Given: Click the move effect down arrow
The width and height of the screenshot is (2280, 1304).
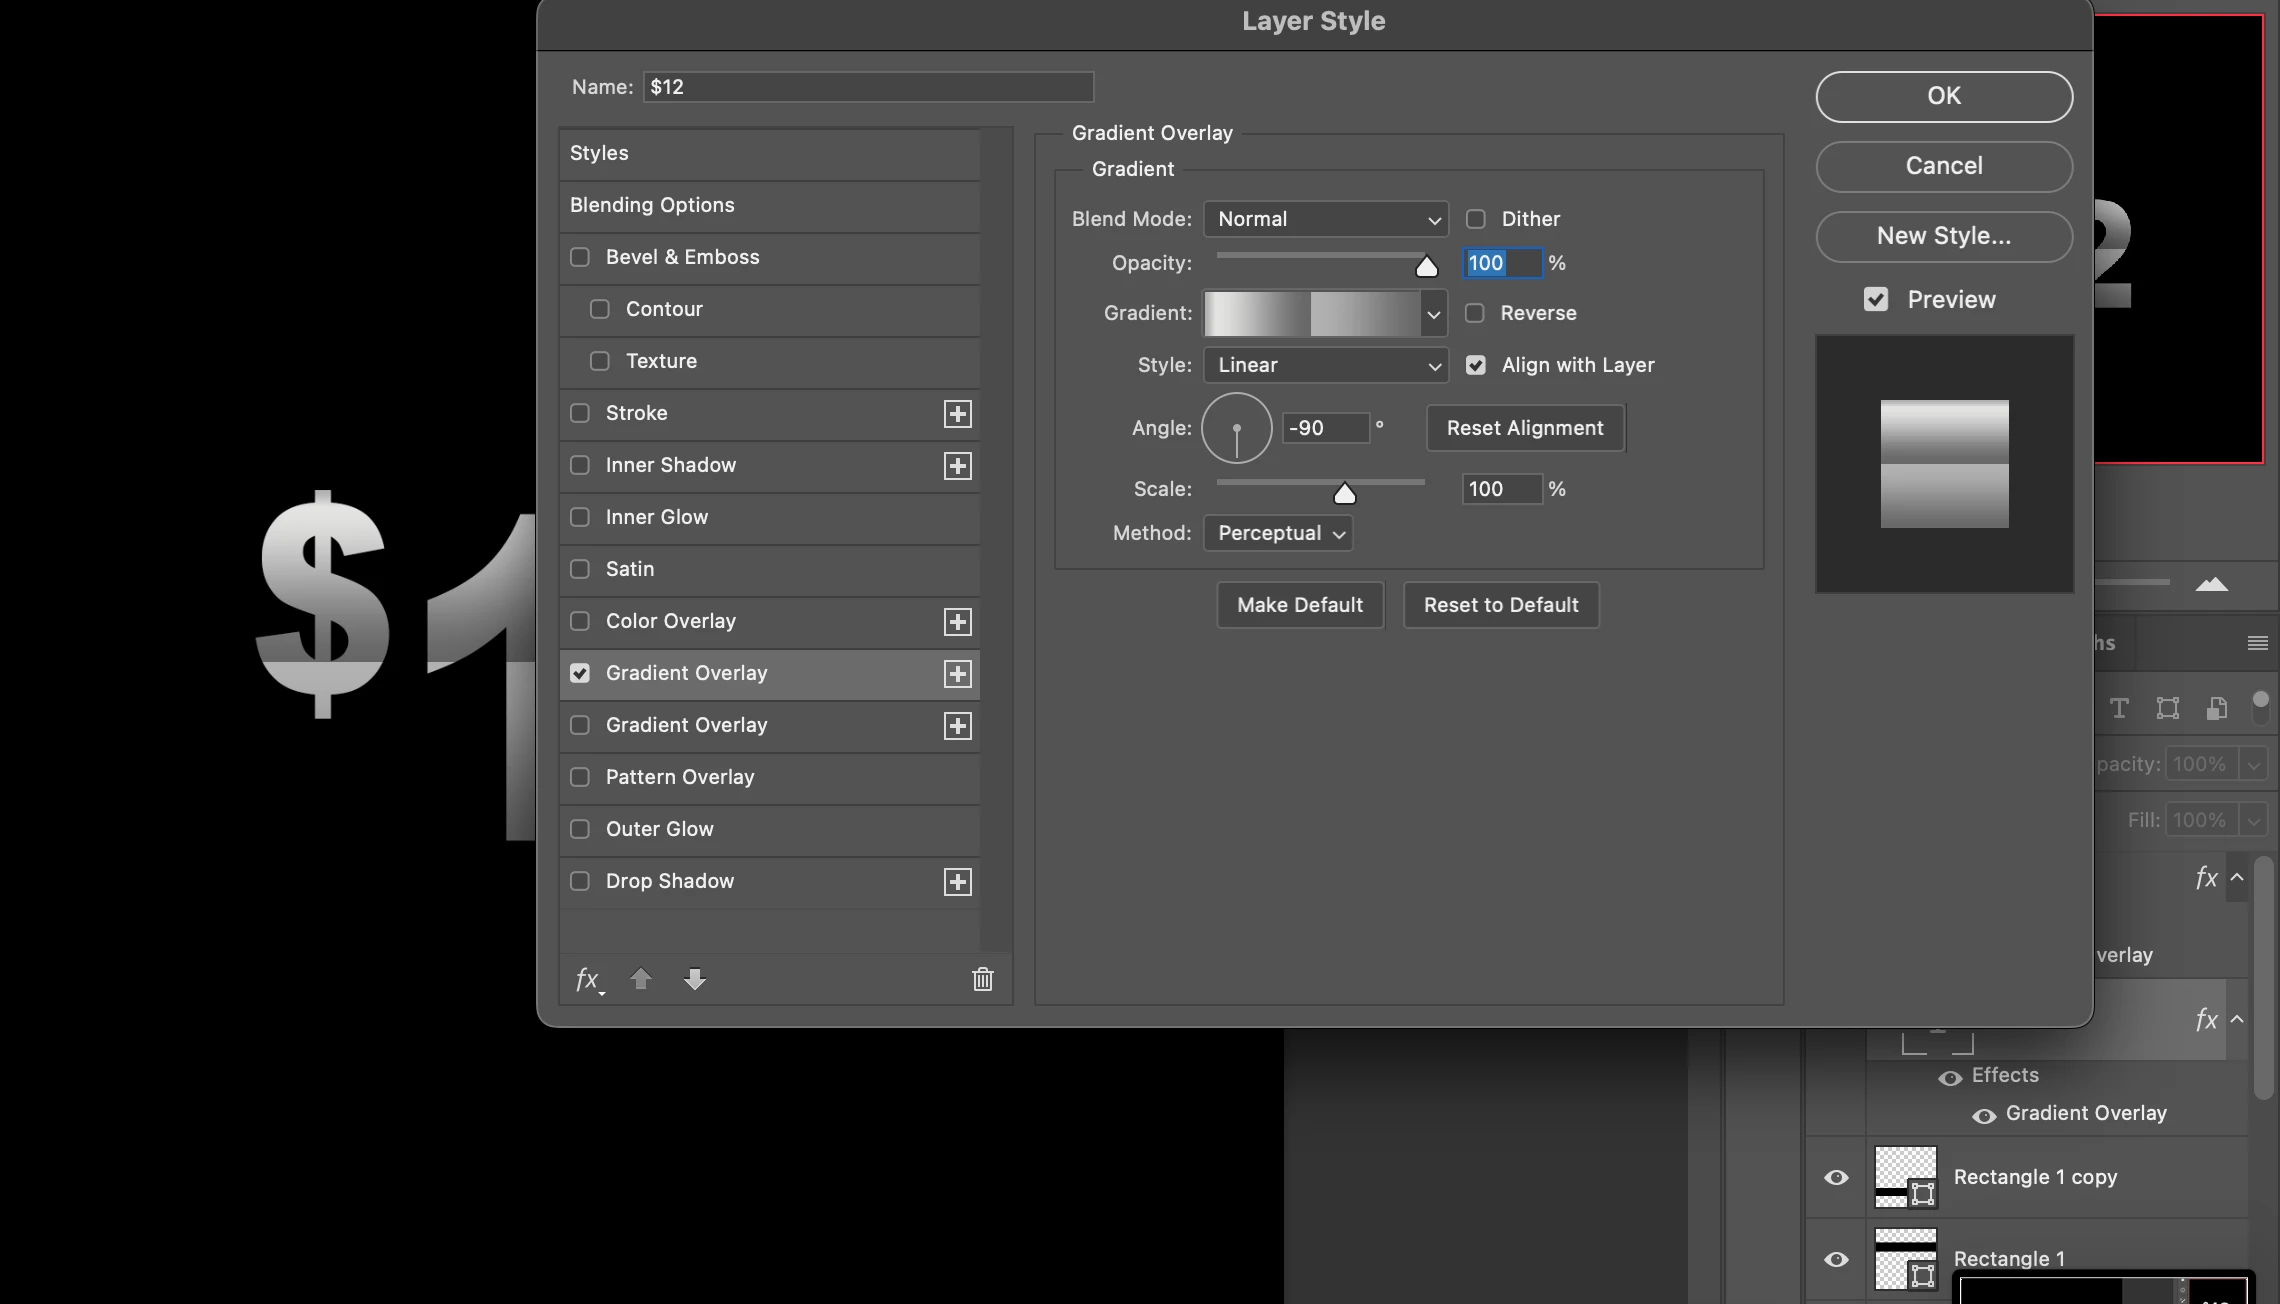Looking at the screenshot, I should click(x=695, y=980).
